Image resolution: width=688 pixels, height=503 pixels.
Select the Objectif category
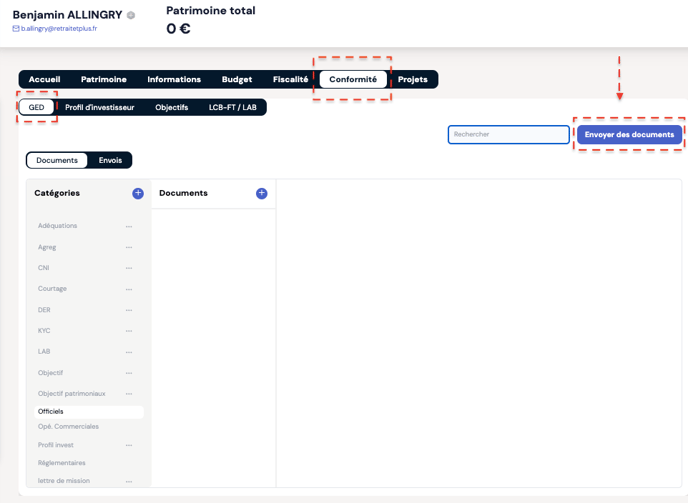coord(50,373)
